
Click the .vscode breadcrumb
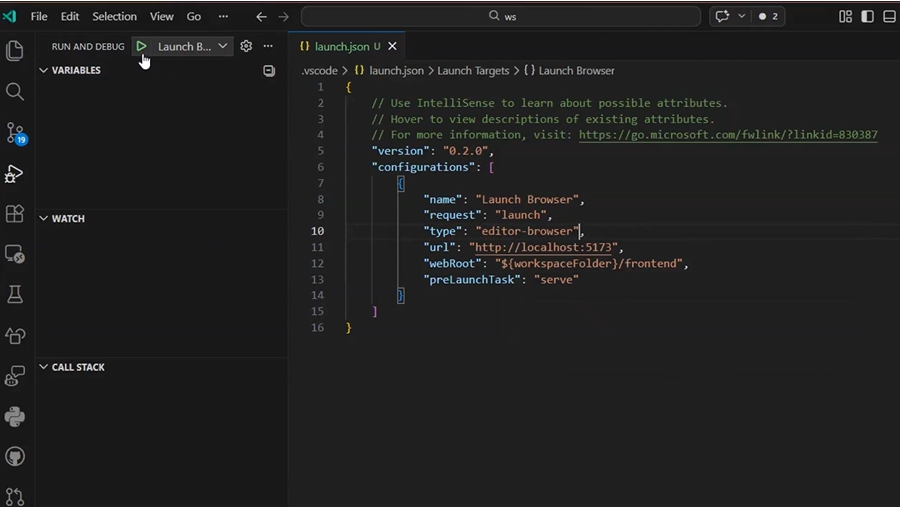(x=320, y=71)
